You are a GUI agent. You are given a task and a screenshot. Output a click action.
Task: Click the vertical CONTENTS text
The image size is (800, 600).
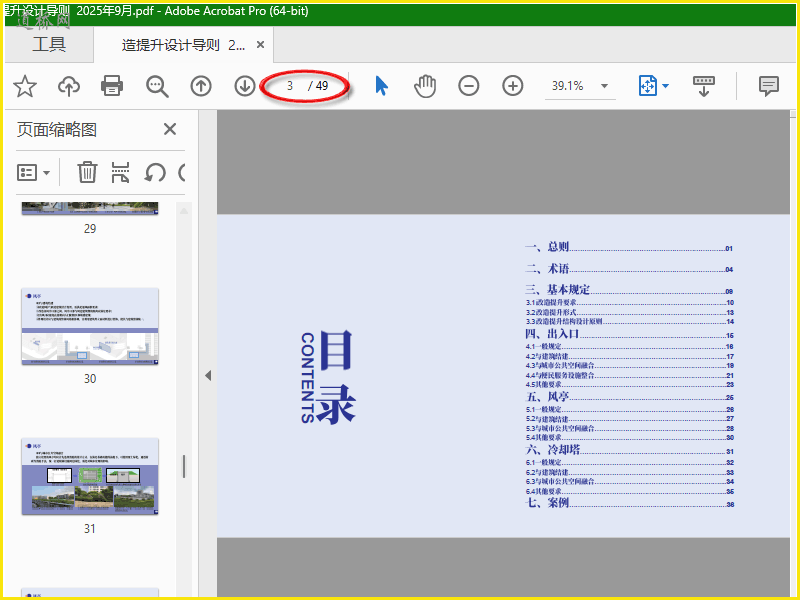[x=307, y=378]
